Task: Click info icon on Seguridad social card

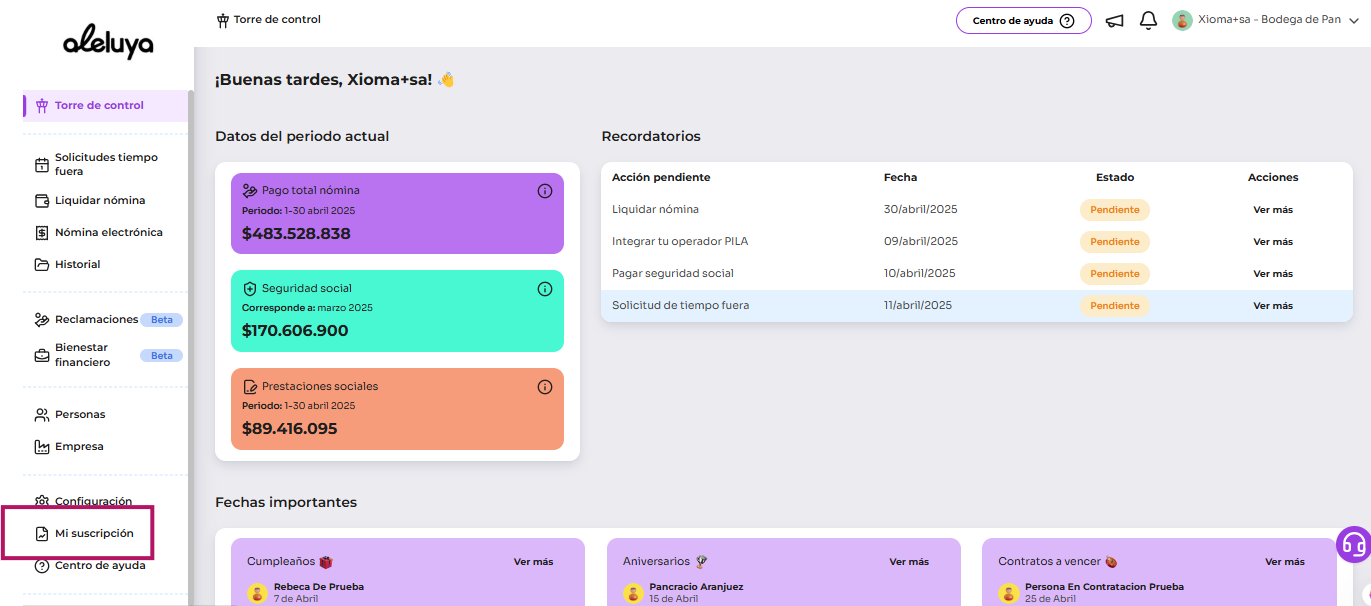Action: pyautogui.click(x=545, y=289)
